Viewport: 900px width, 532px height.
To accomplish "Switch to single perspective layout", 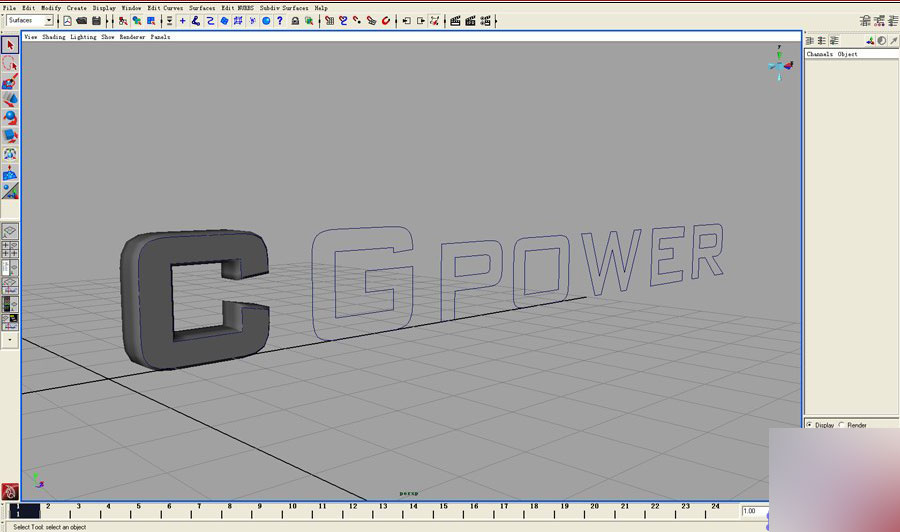I will pos(10,231).
